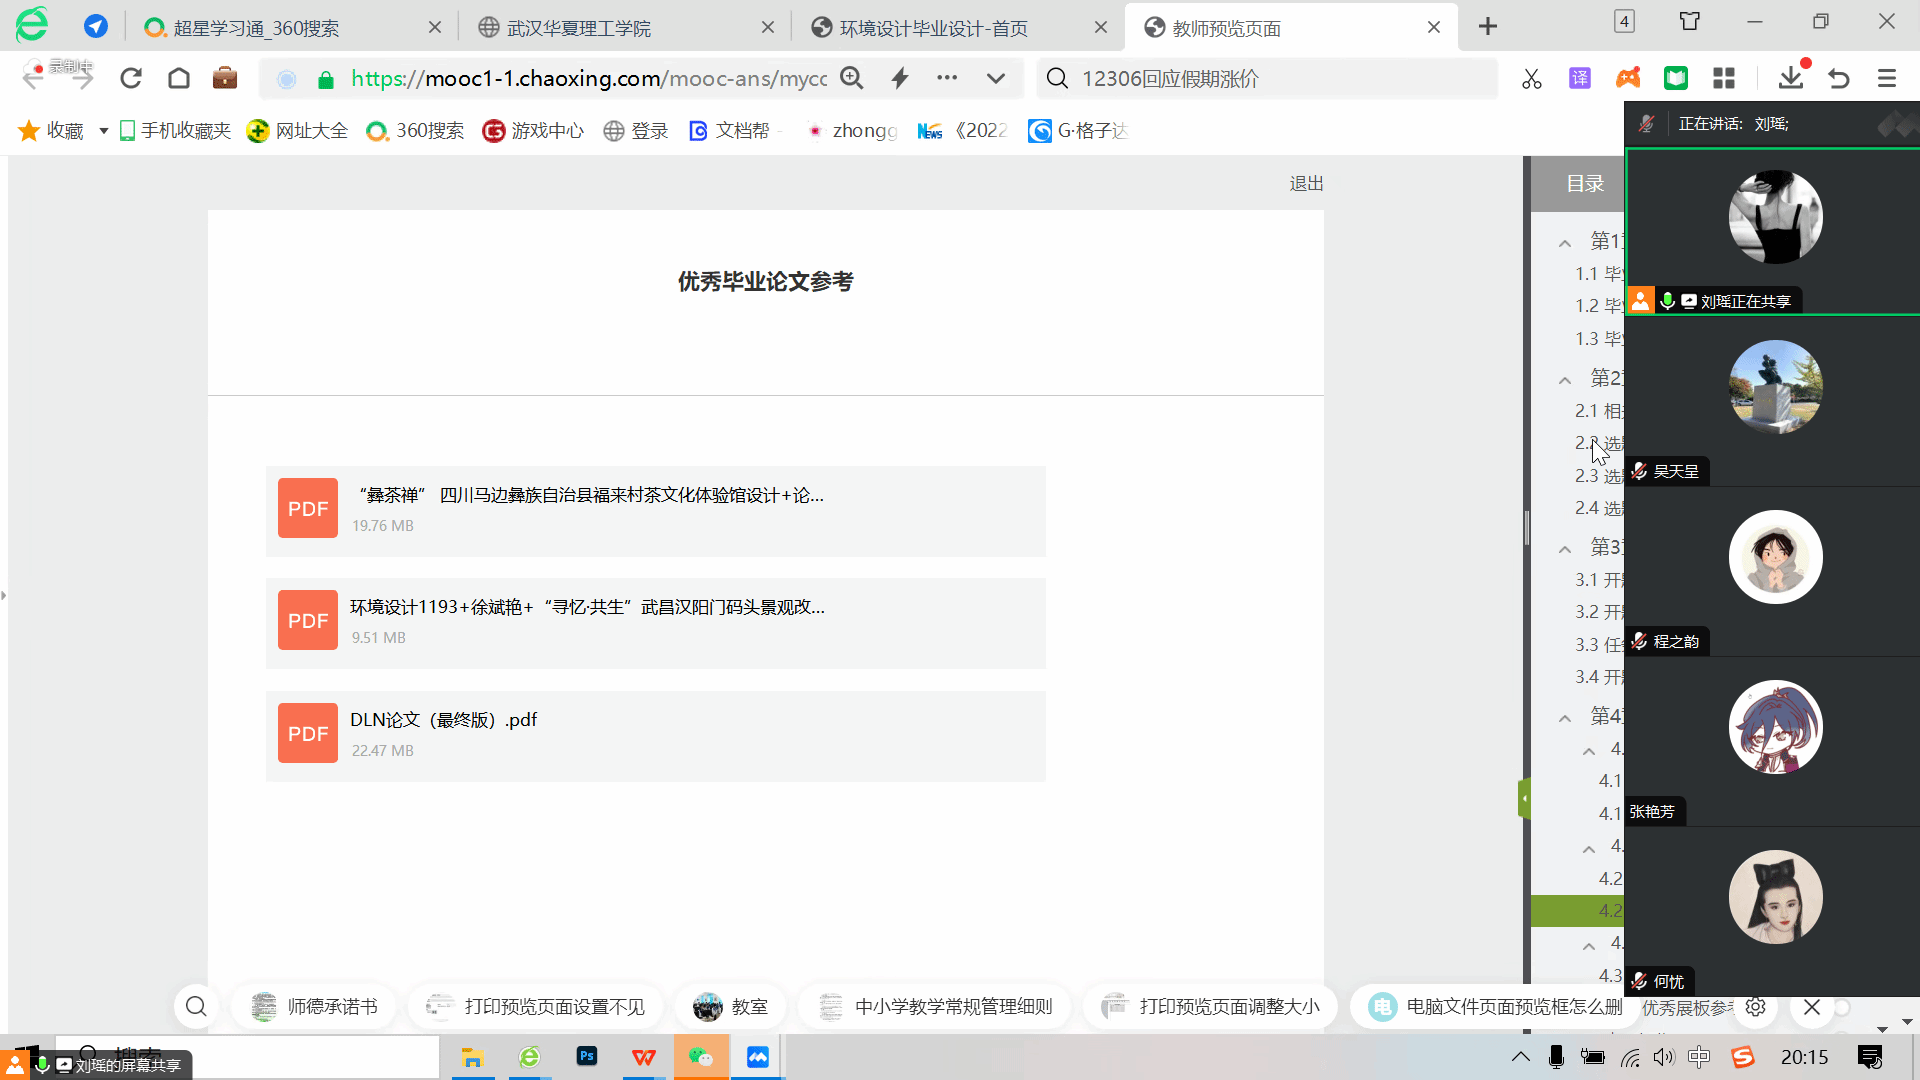
Task: Open the extensions grid icon
Action: click(x=1724, y=78)
